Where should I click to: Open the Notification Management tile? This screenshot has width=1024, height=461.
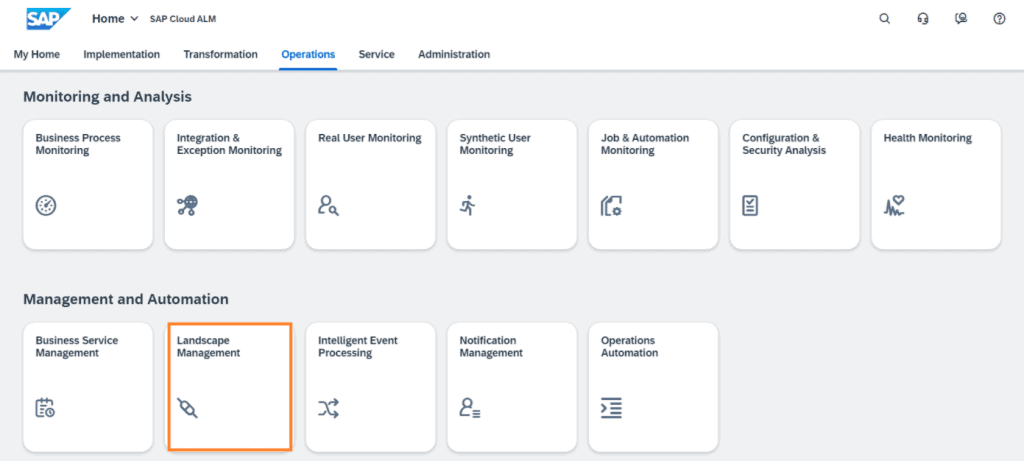point(512,387)
